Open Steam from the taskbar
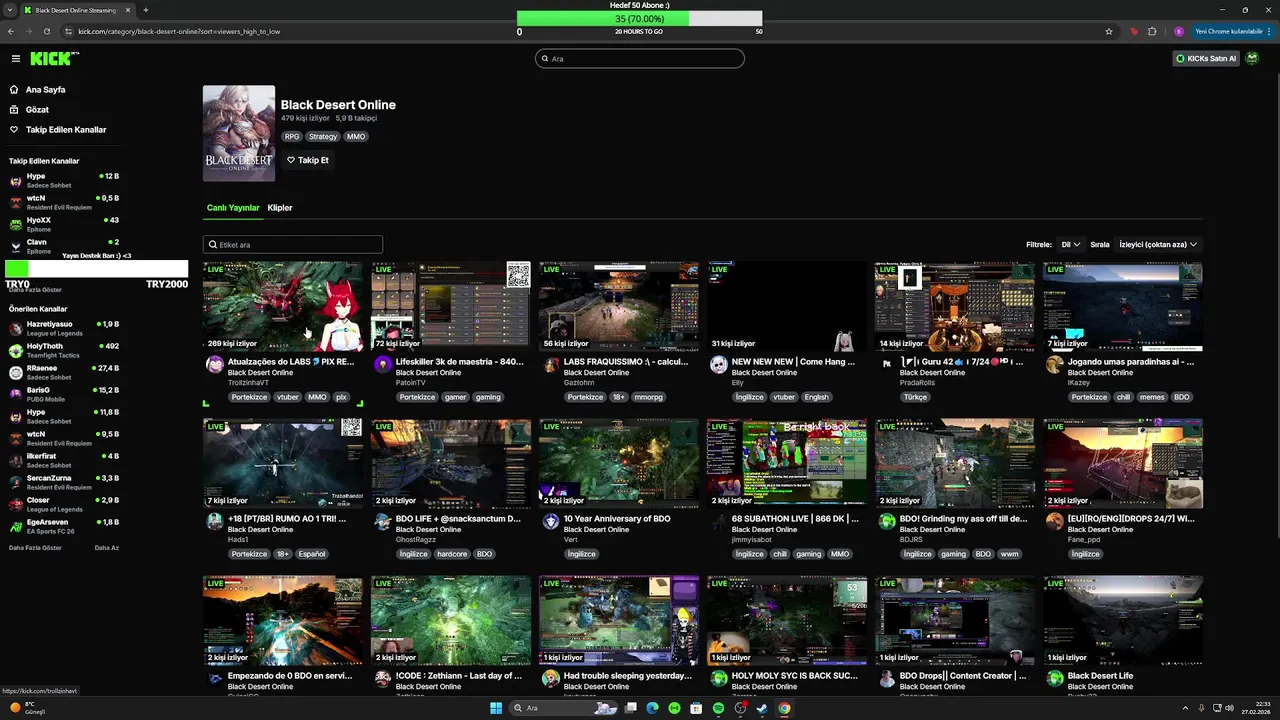The height and width of the screenshot is (720, 1280). (762, 708)
